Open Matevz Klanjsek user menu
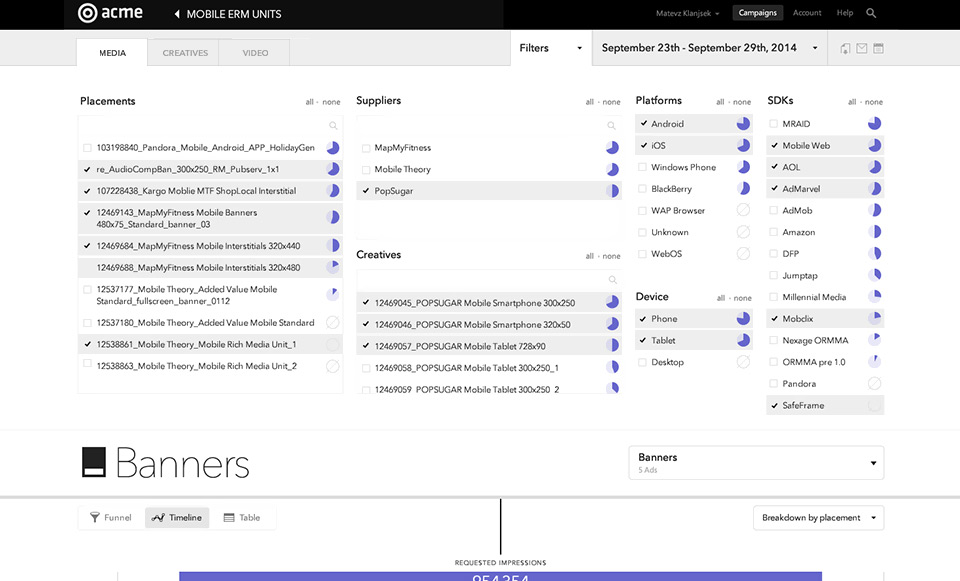Screen dimensions: 960x581 click(x=688, y=13)
